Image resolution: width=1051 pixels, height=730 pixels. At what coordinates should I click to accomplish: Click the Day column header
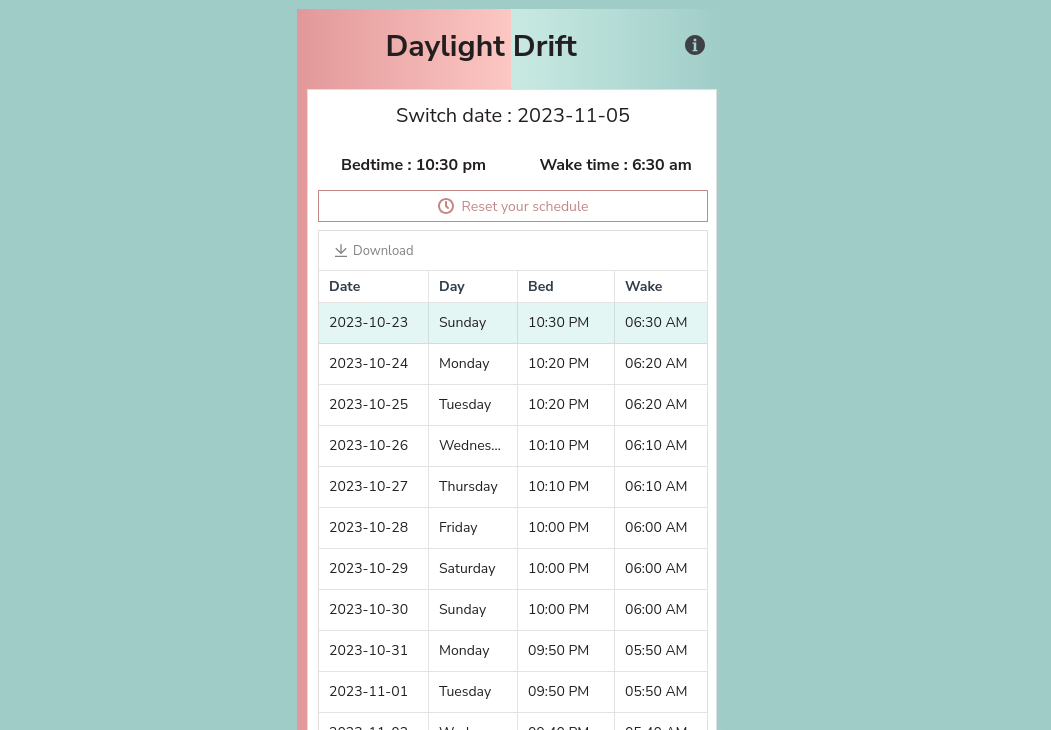click(x=452, y=286)
